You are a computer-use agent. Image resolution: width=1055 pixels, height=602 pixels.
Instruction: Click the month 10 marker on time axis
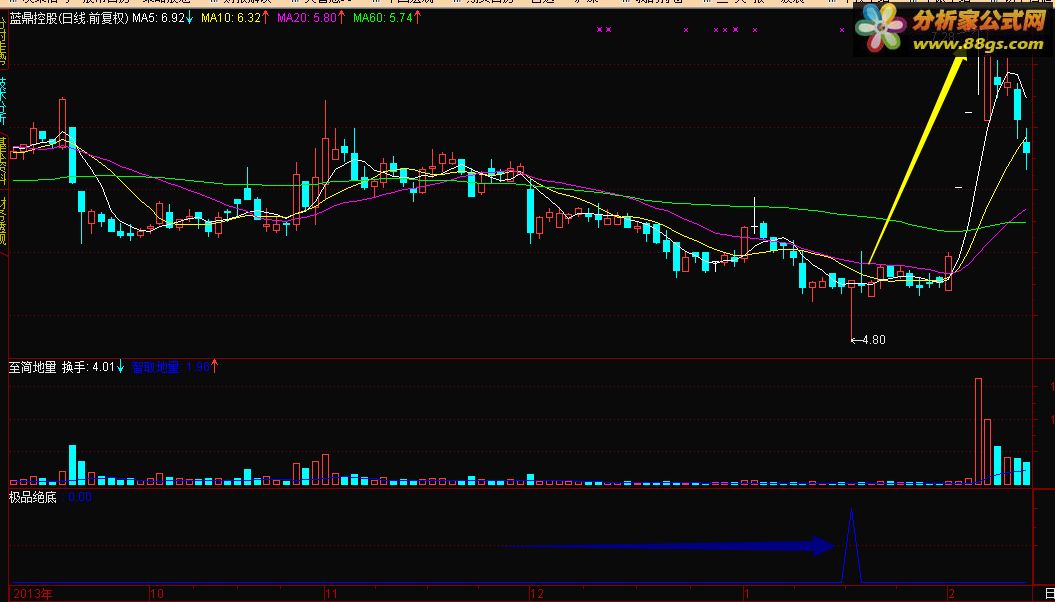156,594
